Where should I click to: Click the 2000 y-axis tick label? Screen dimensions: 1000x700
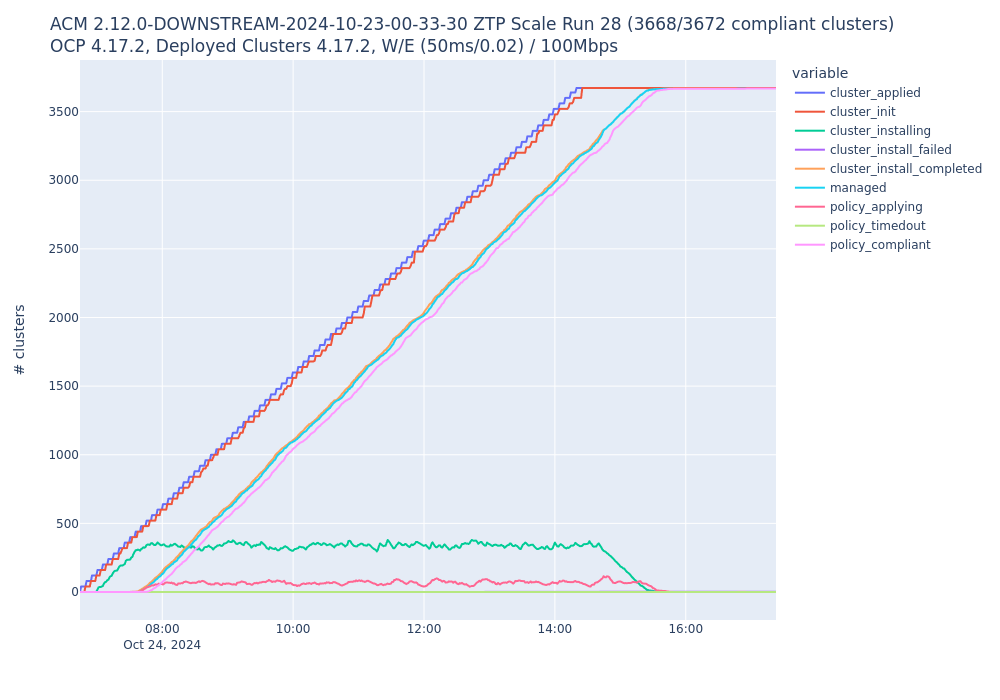(63, 318)
